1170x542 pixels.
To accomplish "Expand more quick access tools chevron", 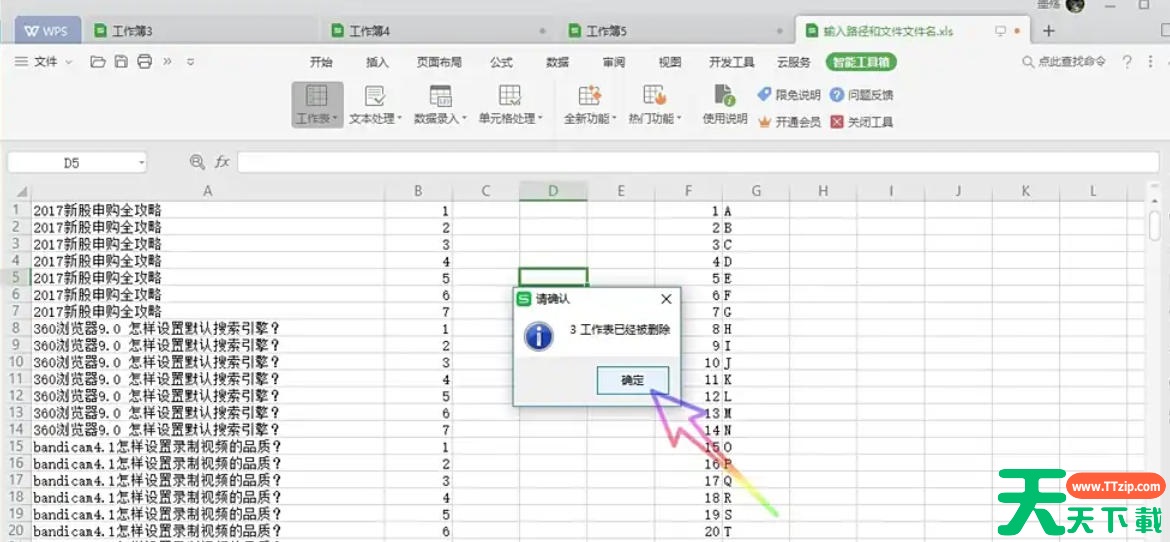I will [x=167, y=62].
